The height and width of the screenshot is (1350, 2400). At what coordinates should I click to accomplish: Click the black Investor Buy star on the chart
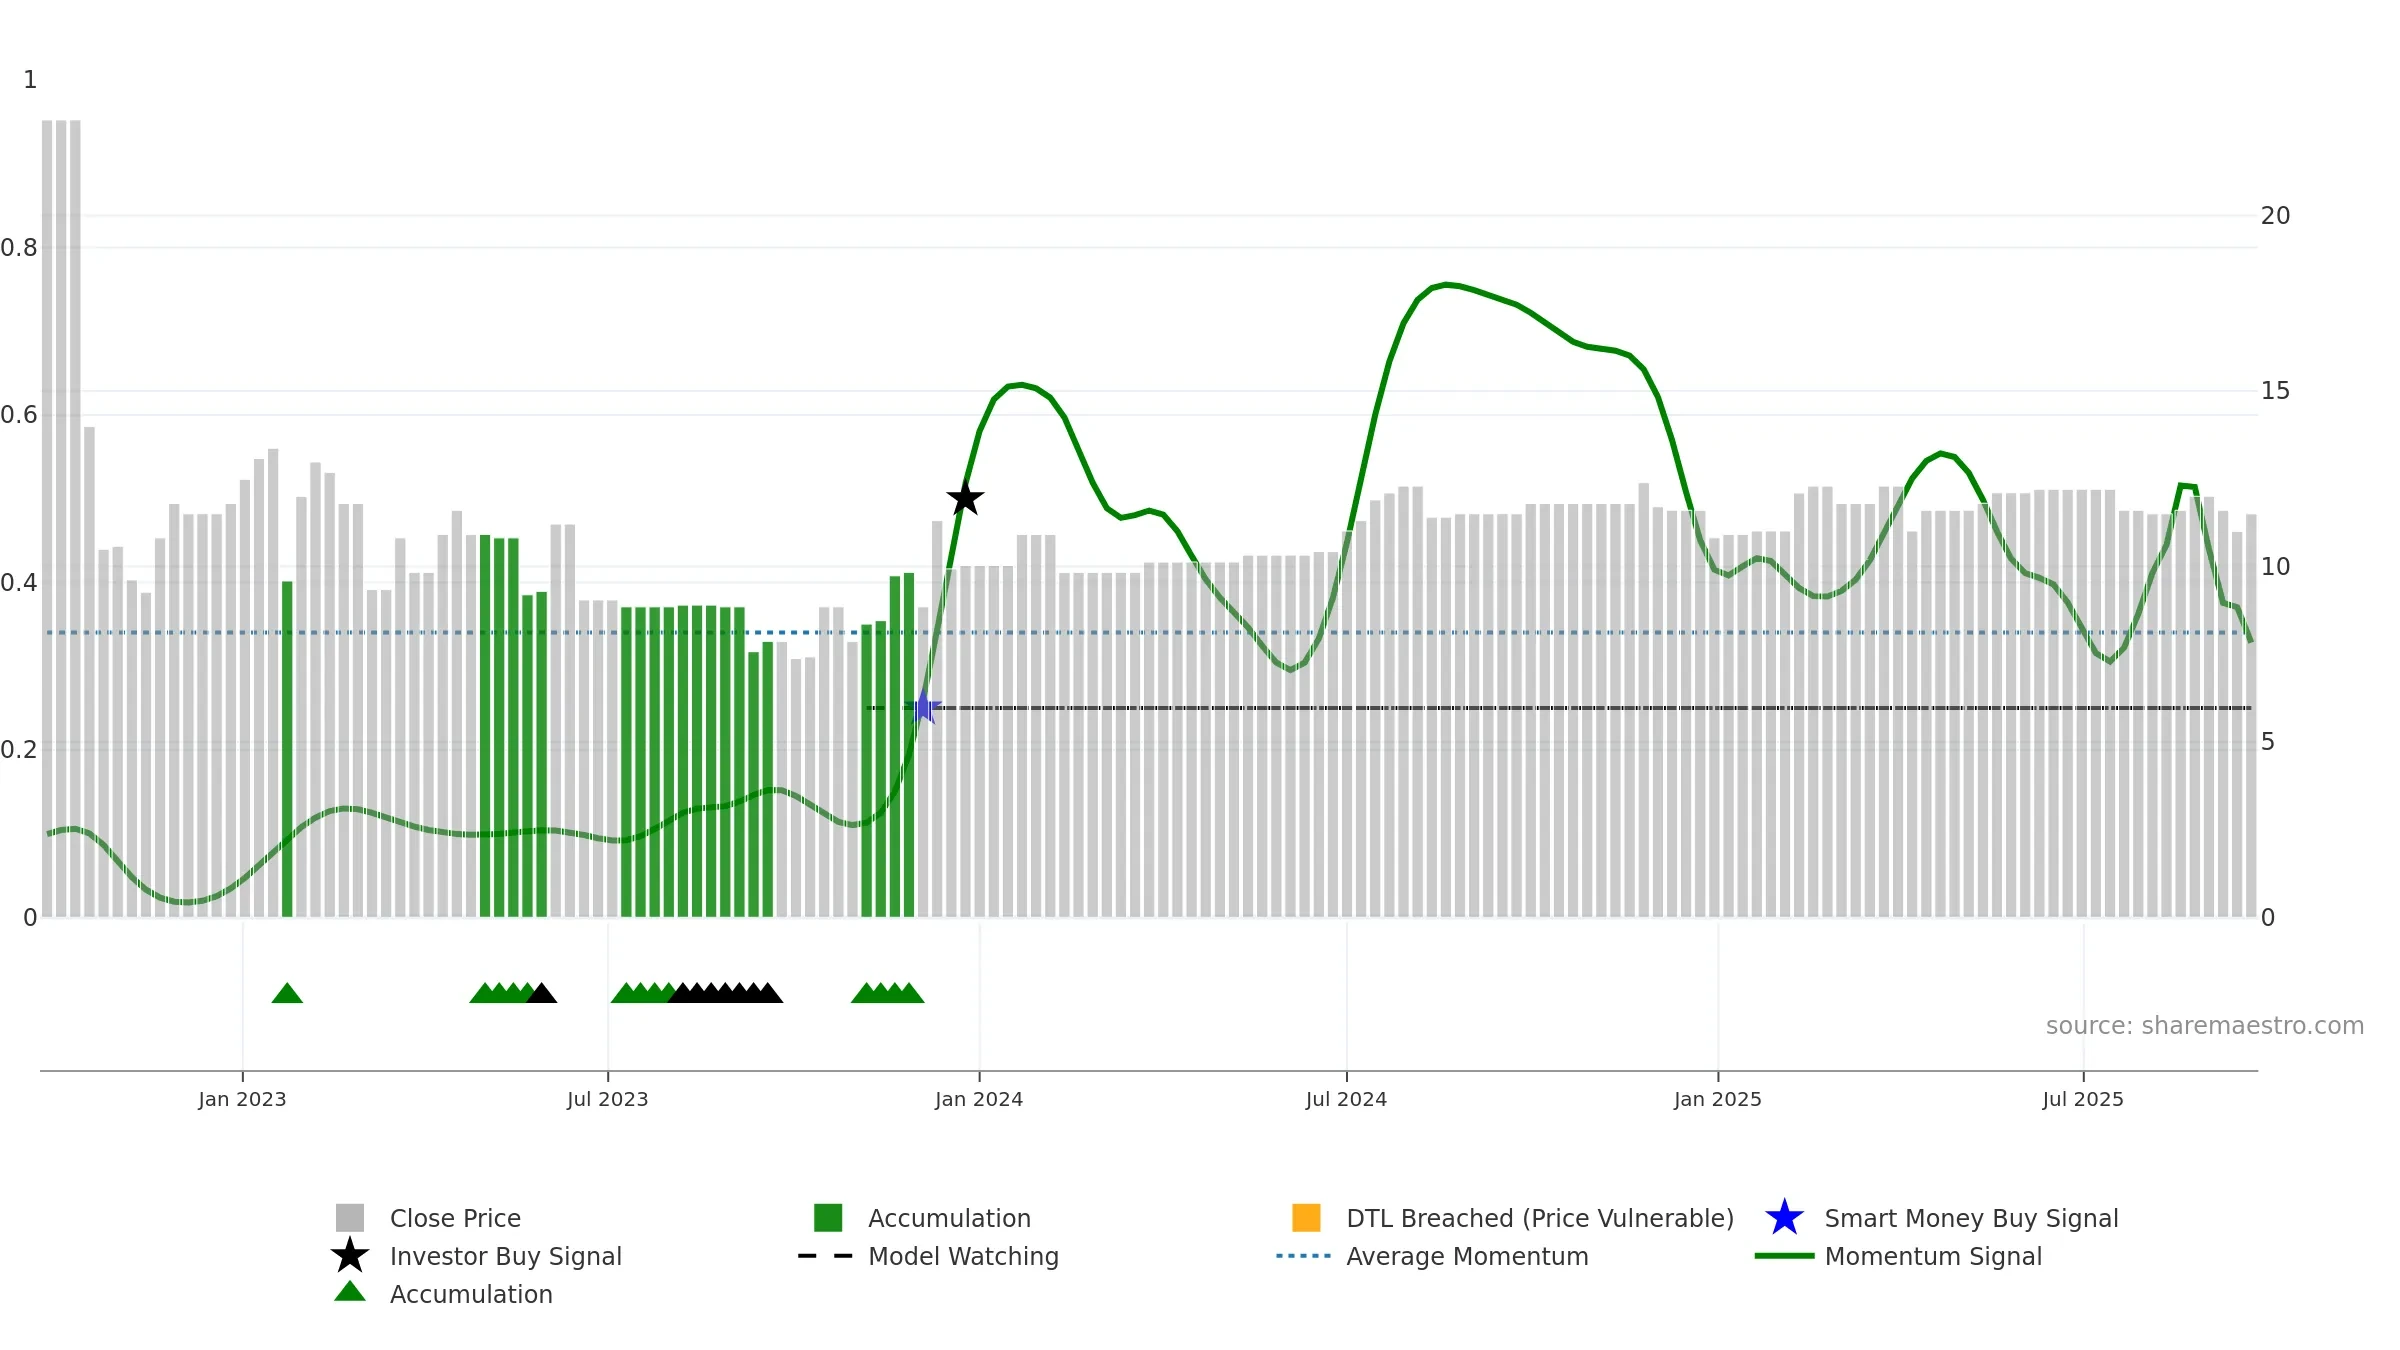click(965, 497)
